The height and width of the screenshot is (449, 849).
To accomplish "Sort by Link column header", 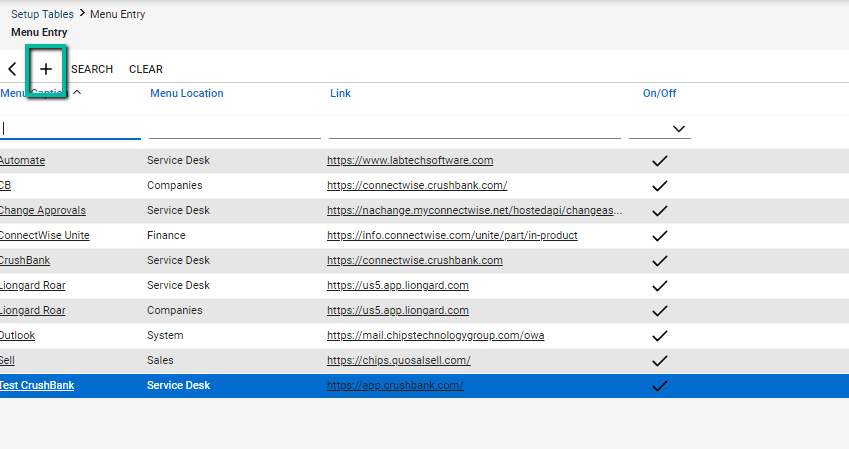I will pyautogui.click(x=341, y=93).
